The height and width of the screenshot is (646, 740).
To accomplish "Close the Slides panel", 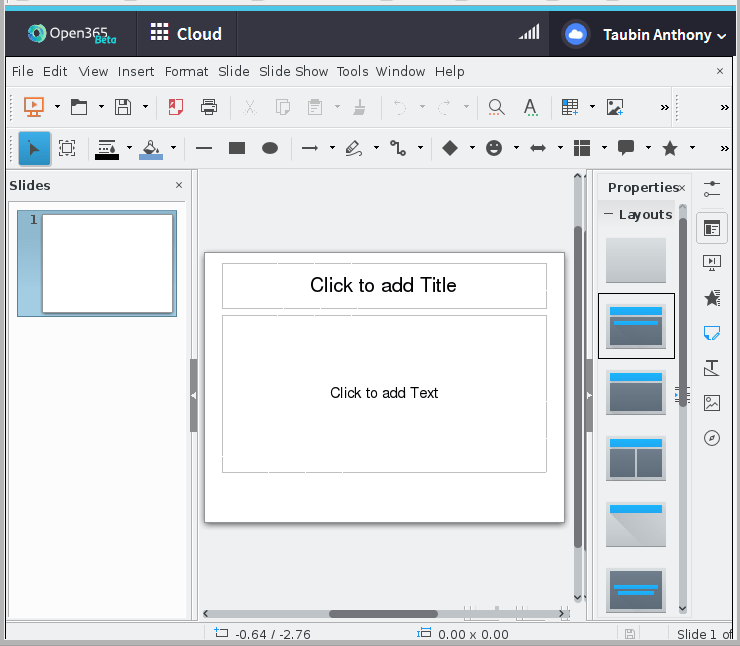I will 179,185.
